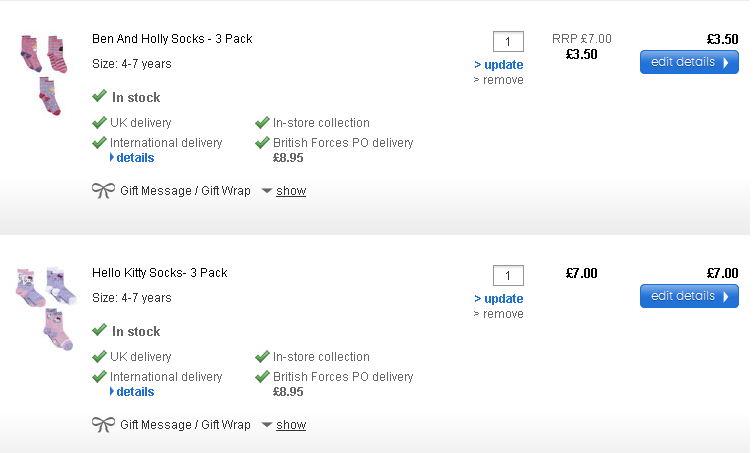Show gift wrap options for Hello Kitty Socks

[x=290, y=425]
